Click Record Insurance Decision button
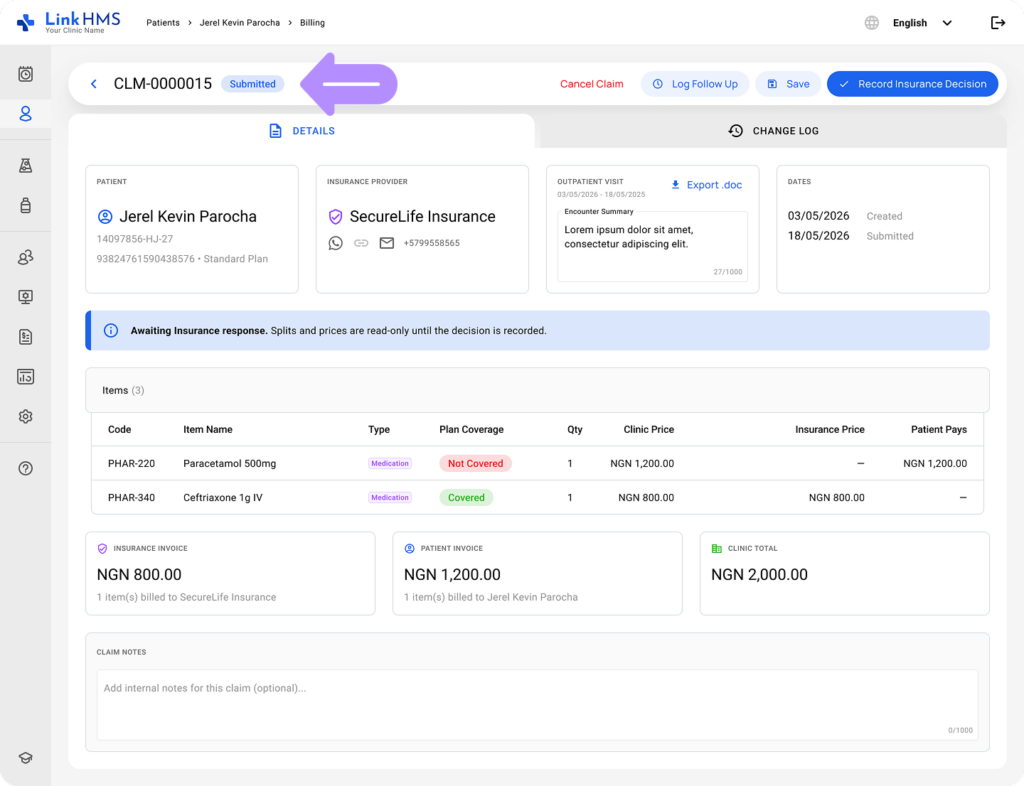The height and width of the screenshot is (786, 1024). pos(912,84)
